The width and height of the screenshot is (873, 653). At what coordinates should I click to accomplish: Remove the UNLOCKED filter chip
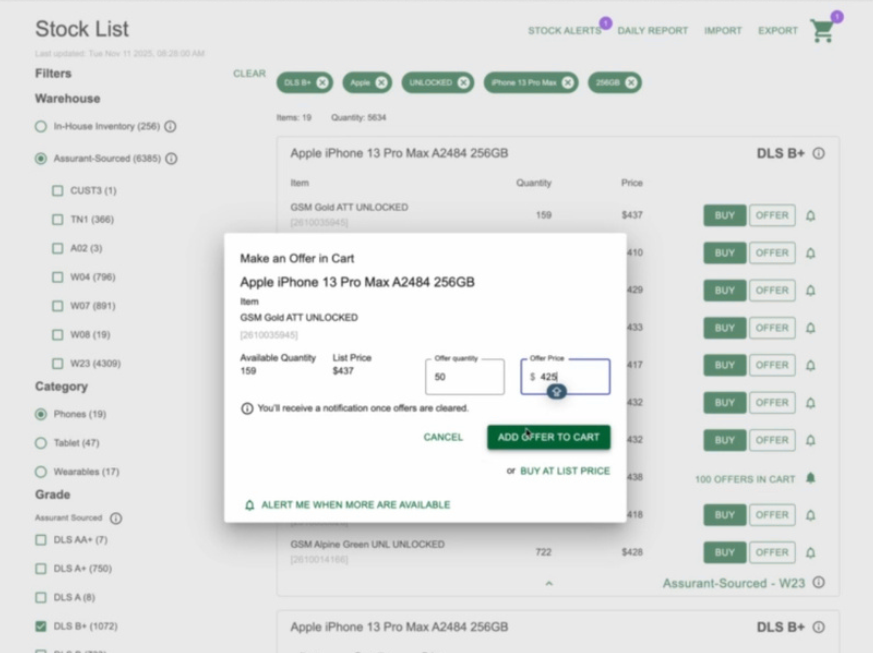[x=463, y=83]
